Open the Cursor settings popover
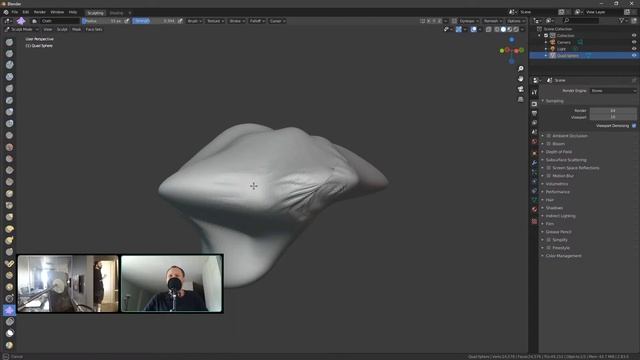 click(277, 21)
